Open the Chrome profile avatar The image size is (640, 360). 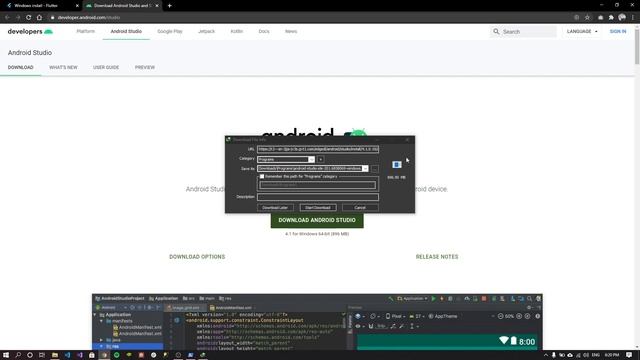tap(622, 18)
